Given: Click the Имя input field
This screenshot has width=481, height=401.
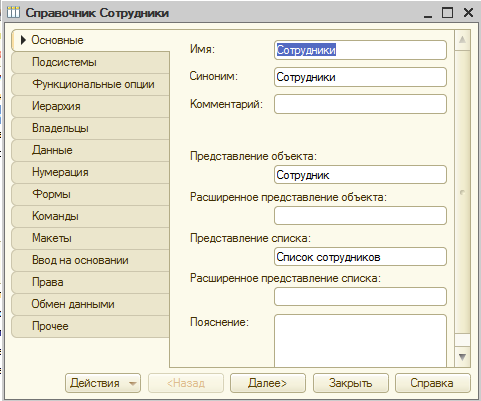Looking at the screenshot, I should [x=360, y=50].
